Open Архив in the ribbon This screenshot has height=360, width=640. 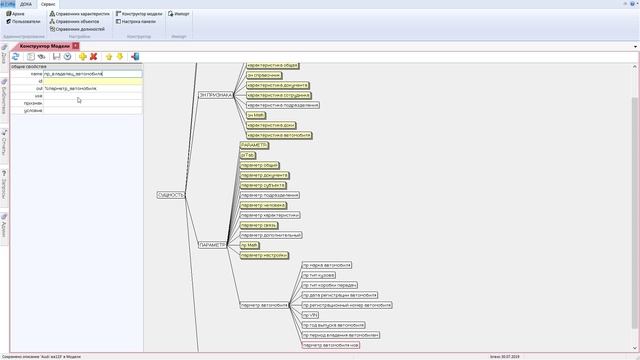15,13
